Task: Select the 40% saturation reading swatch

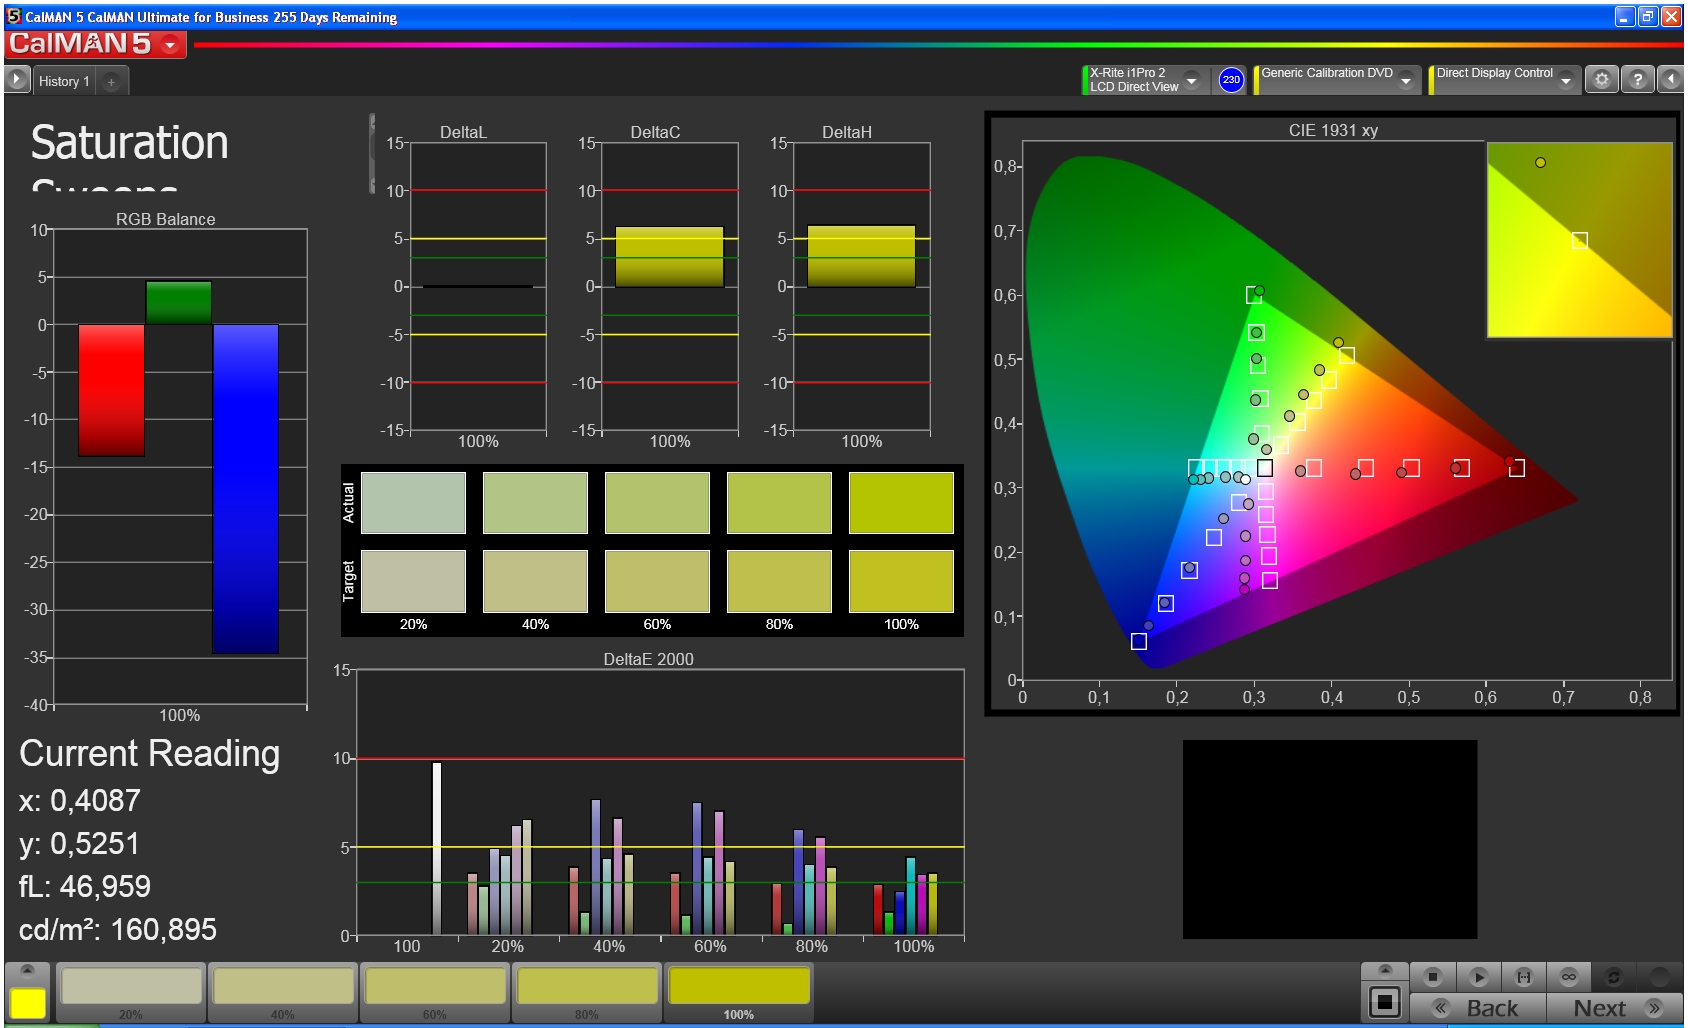Action: 283,992
